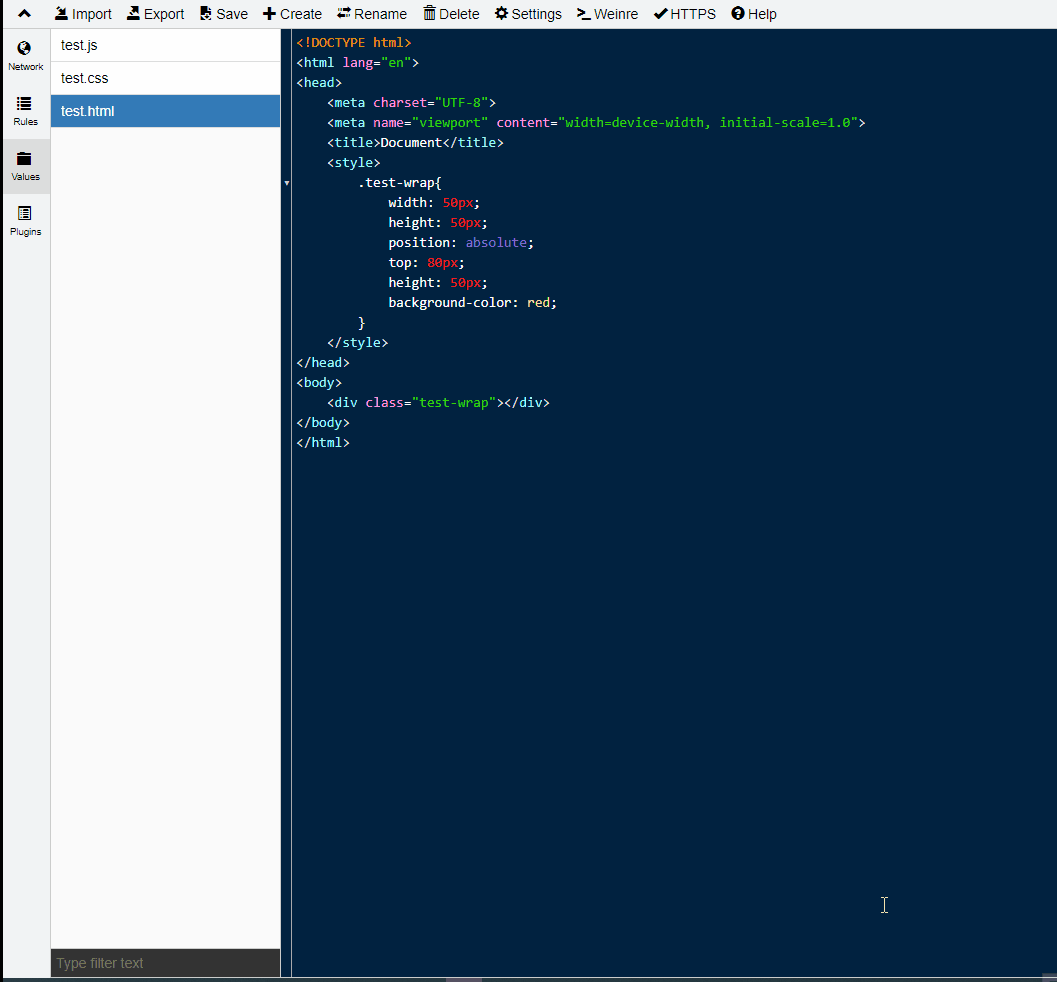Open the HTTPS certificate options
Viewport: 1057px width, 982px height.
tap(685, 13)
